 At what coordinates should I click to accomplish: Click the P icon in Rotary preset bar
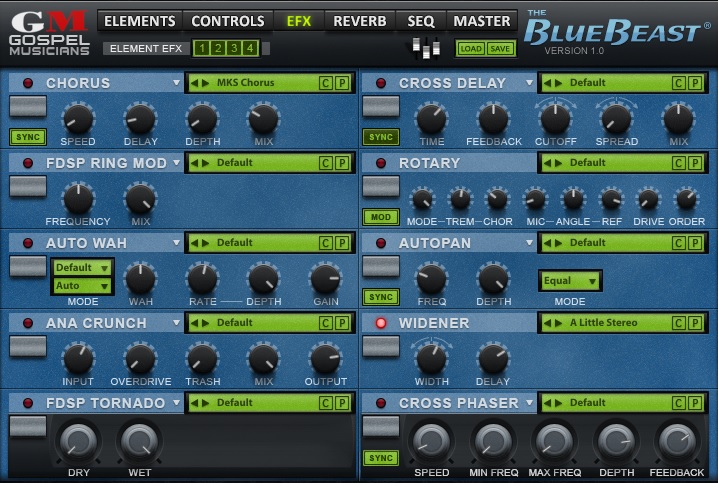click(x=695, y=163)
